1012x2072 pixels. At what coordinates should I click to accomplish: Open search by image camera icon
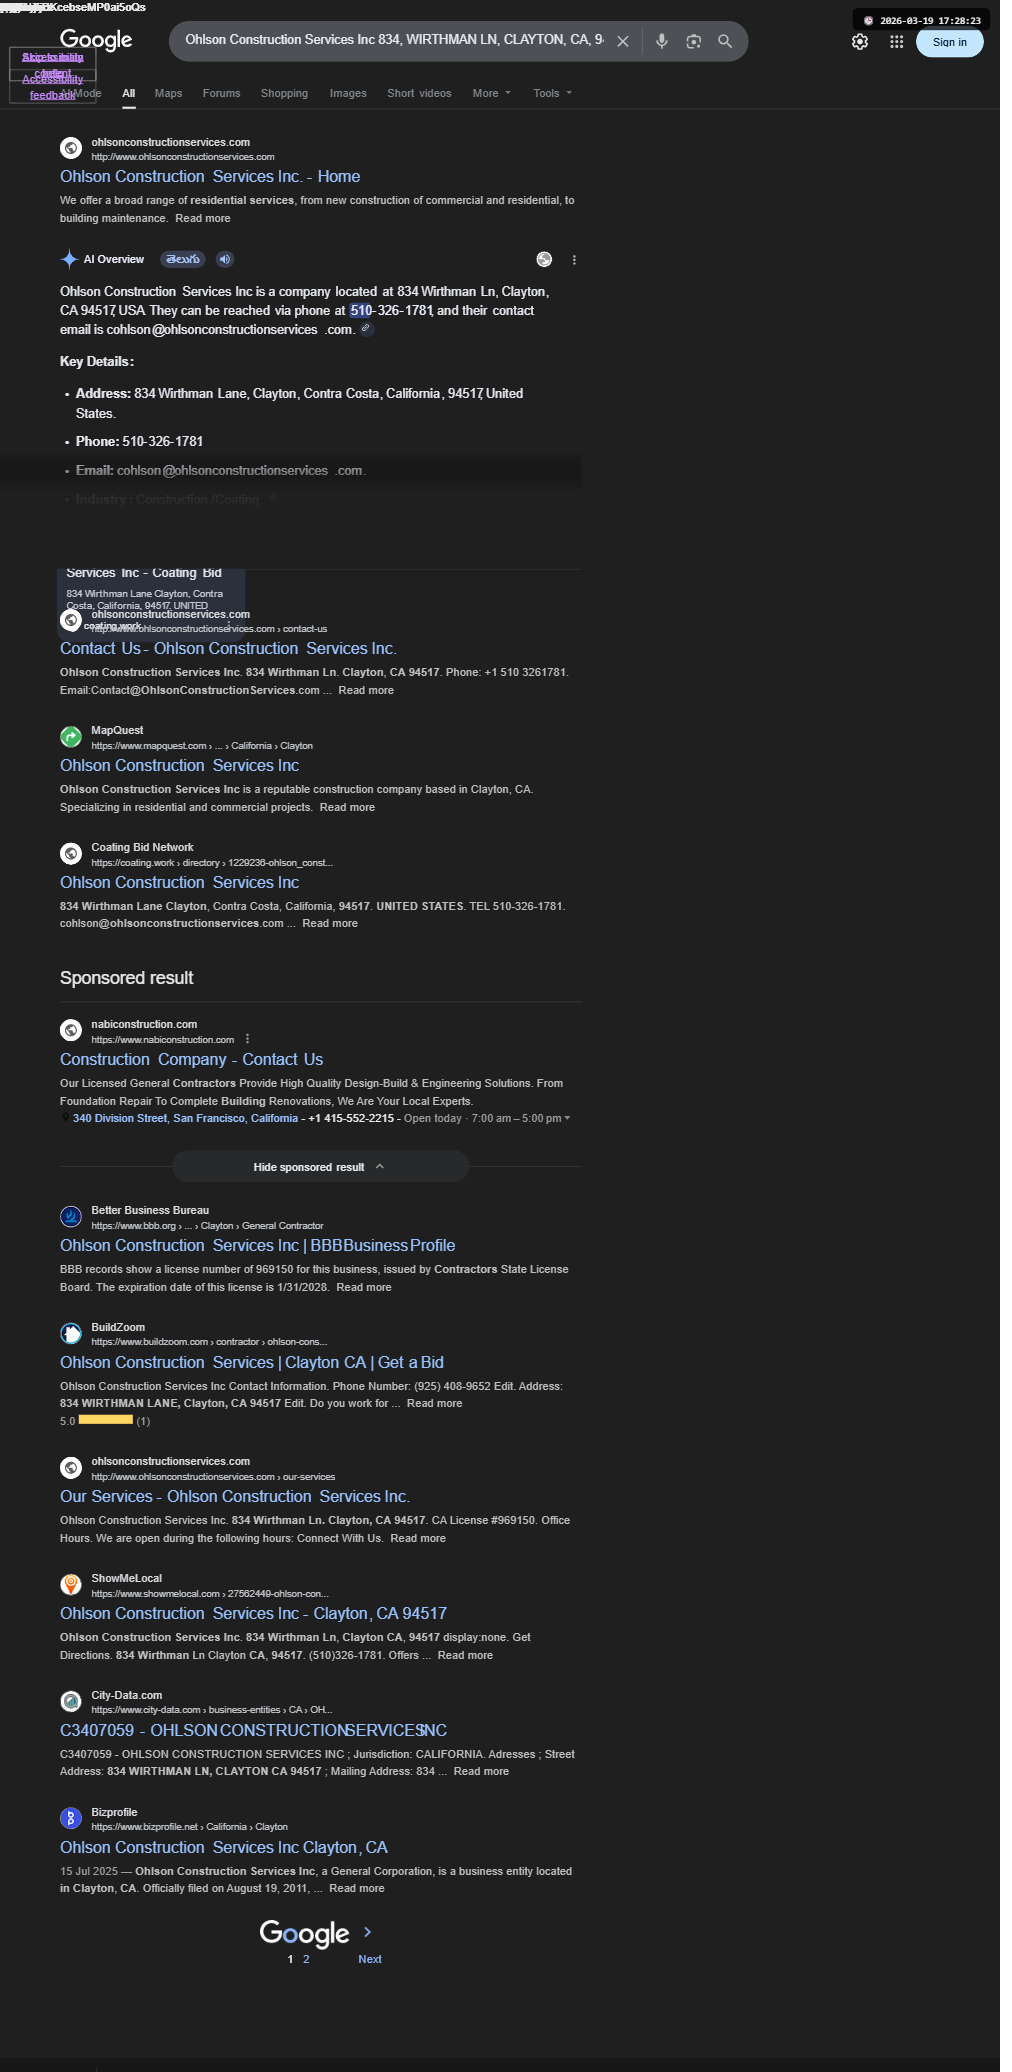(x=693, y=41)
